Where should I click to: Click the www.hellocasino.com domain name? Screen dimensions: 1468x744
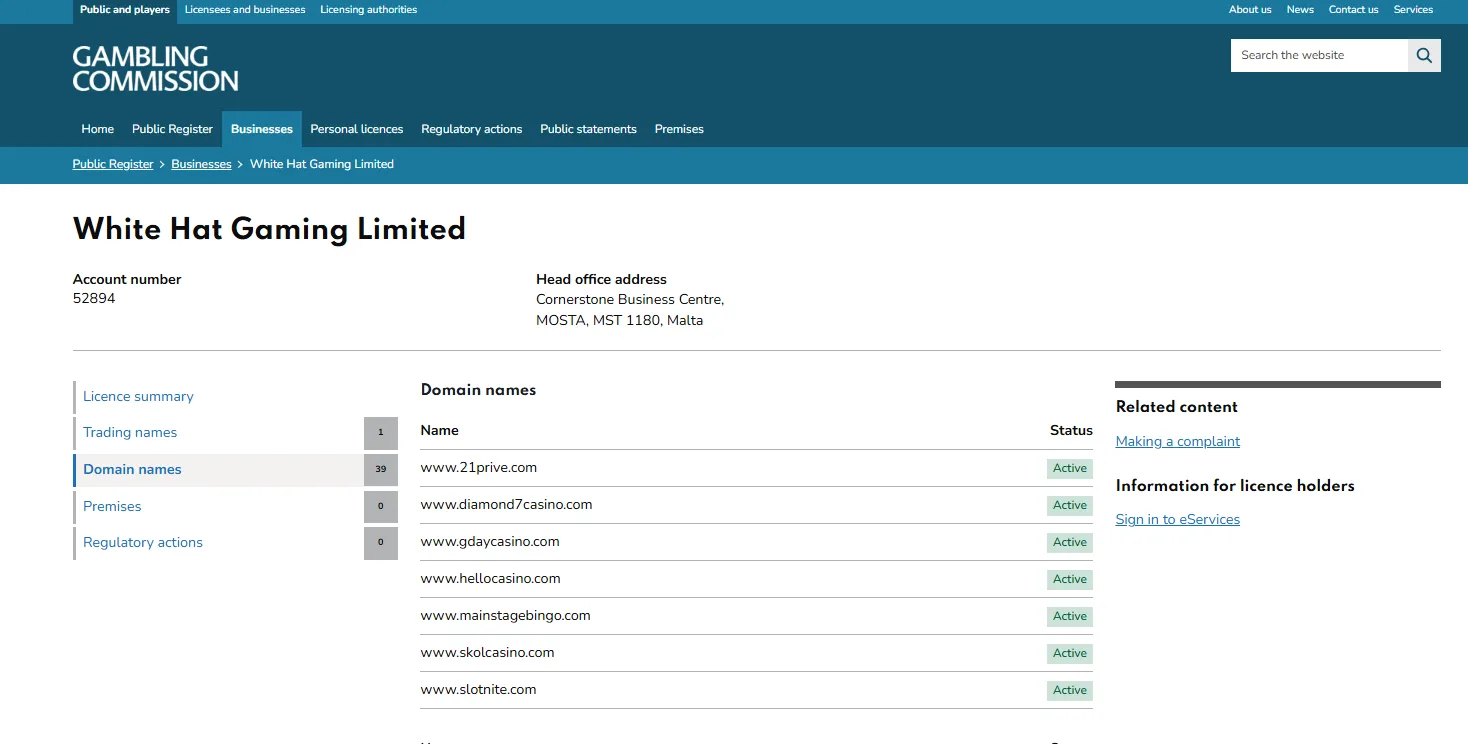coord(491,578)
